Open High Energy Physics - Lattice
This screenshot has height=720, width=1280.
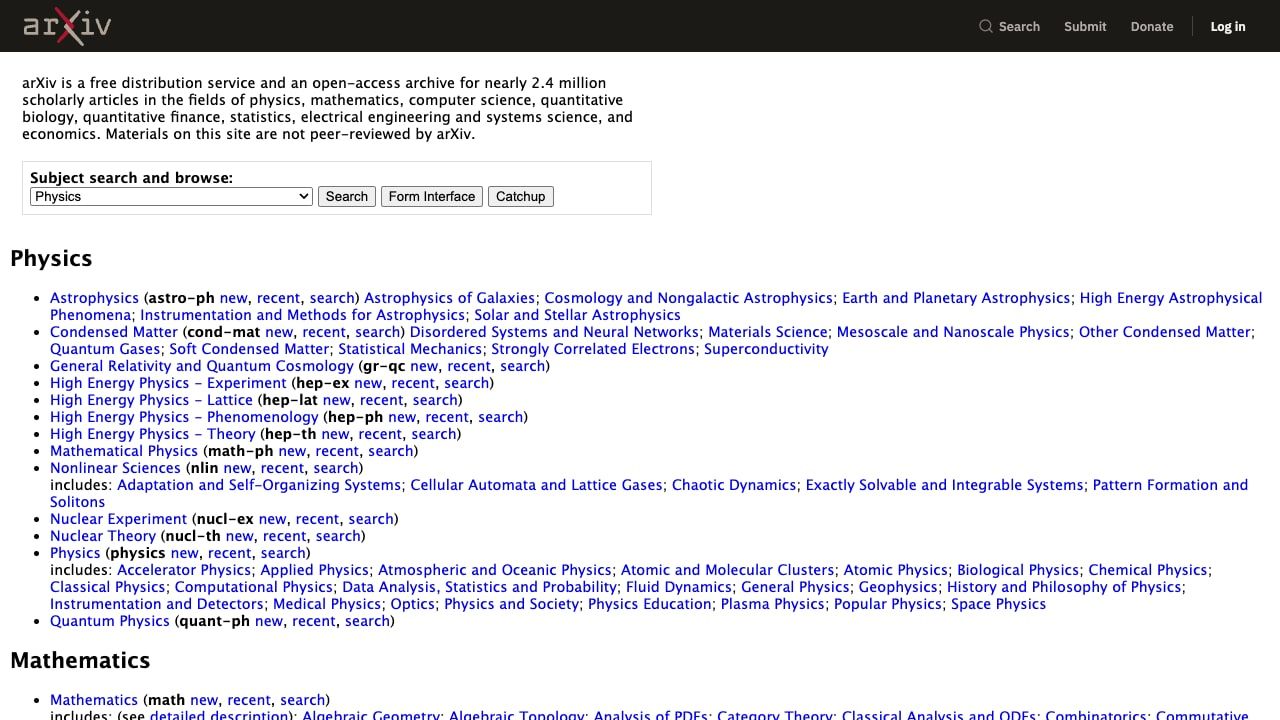(x=151, y=400)
